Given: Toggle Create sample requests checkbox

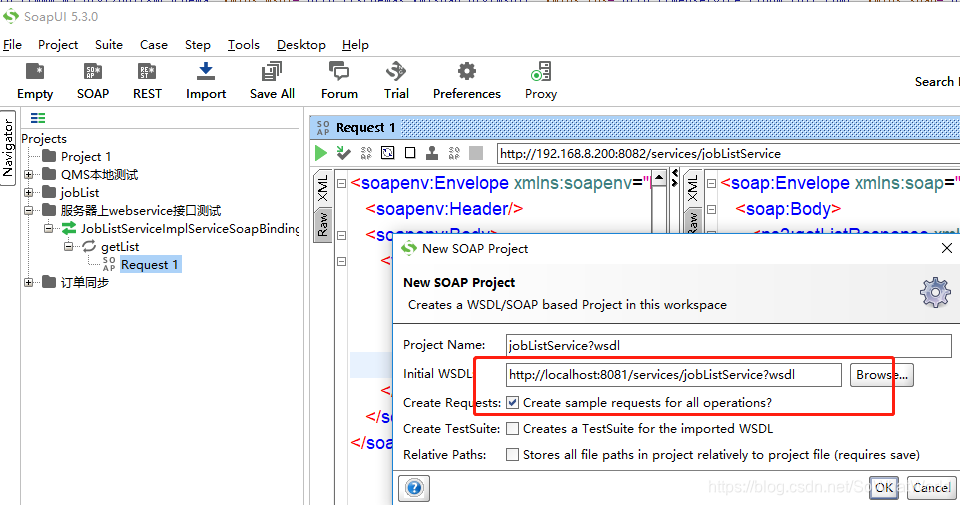Looking at the screenshot, I should coord(512,403).
